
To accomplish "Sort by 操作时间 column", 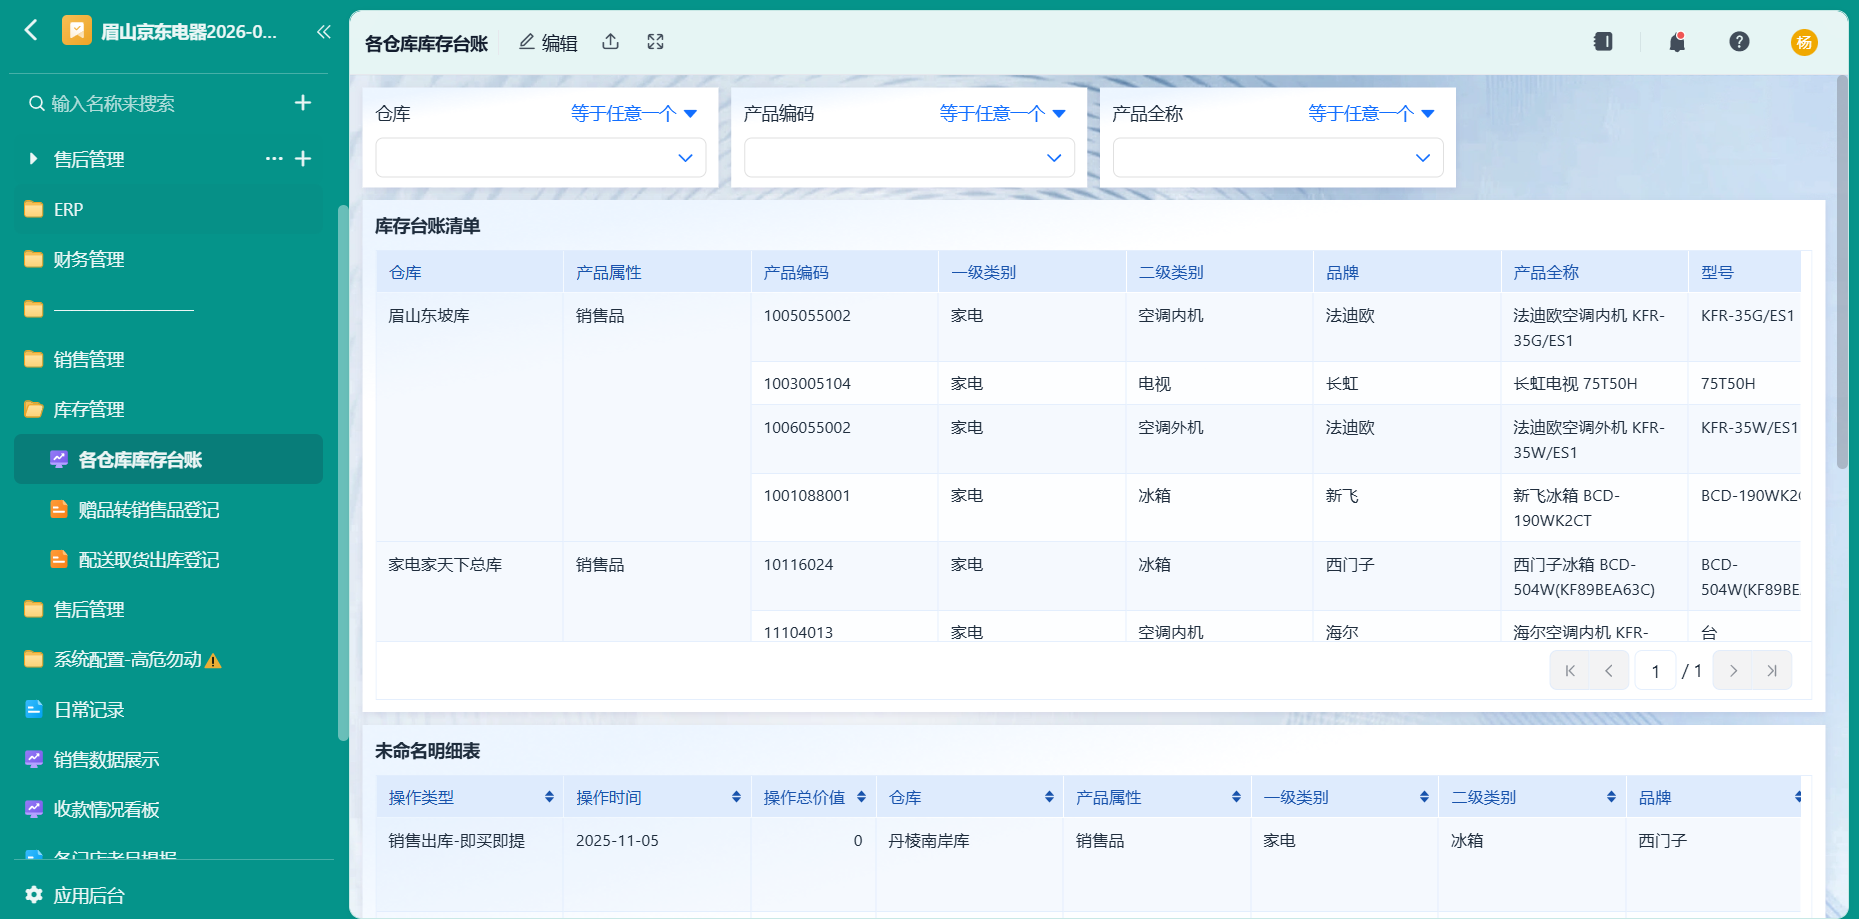I will tap(736, 797).
